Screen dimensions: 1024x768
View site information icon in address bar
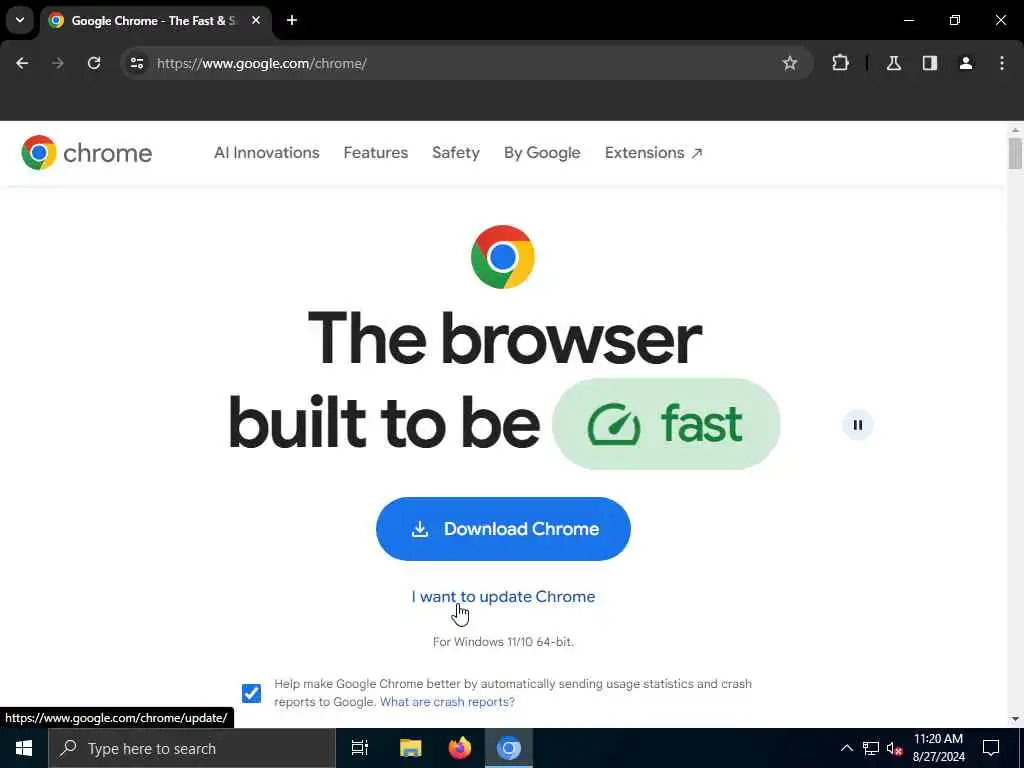137,63
